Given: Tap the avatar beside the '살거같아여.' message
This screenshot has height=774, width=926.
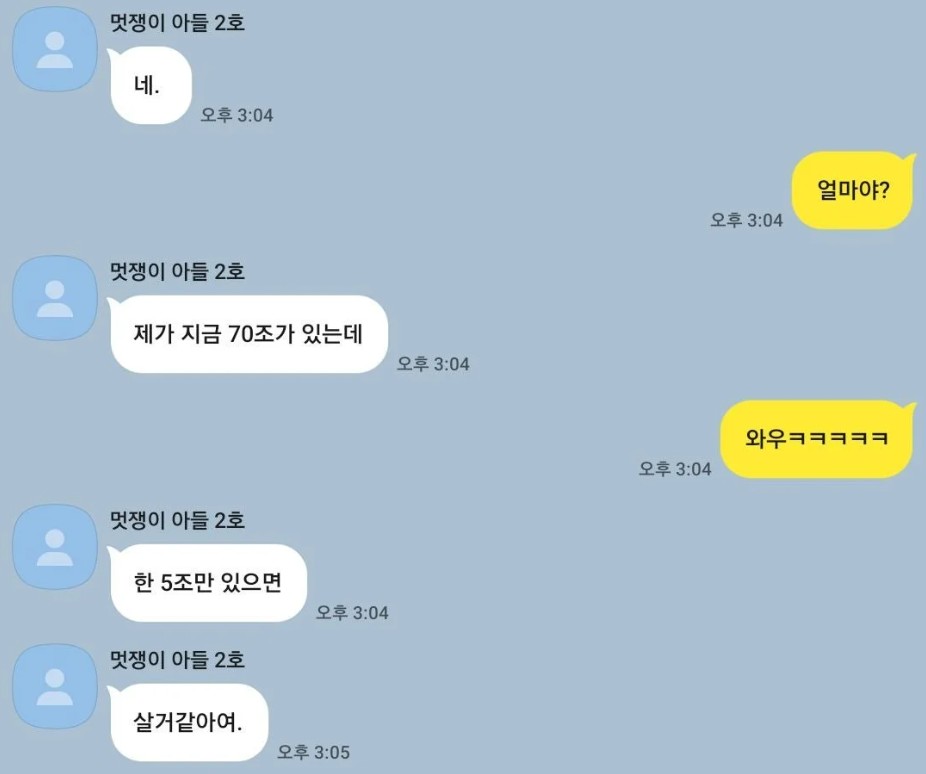Looking at the screenshot, I should pos(55,686).
